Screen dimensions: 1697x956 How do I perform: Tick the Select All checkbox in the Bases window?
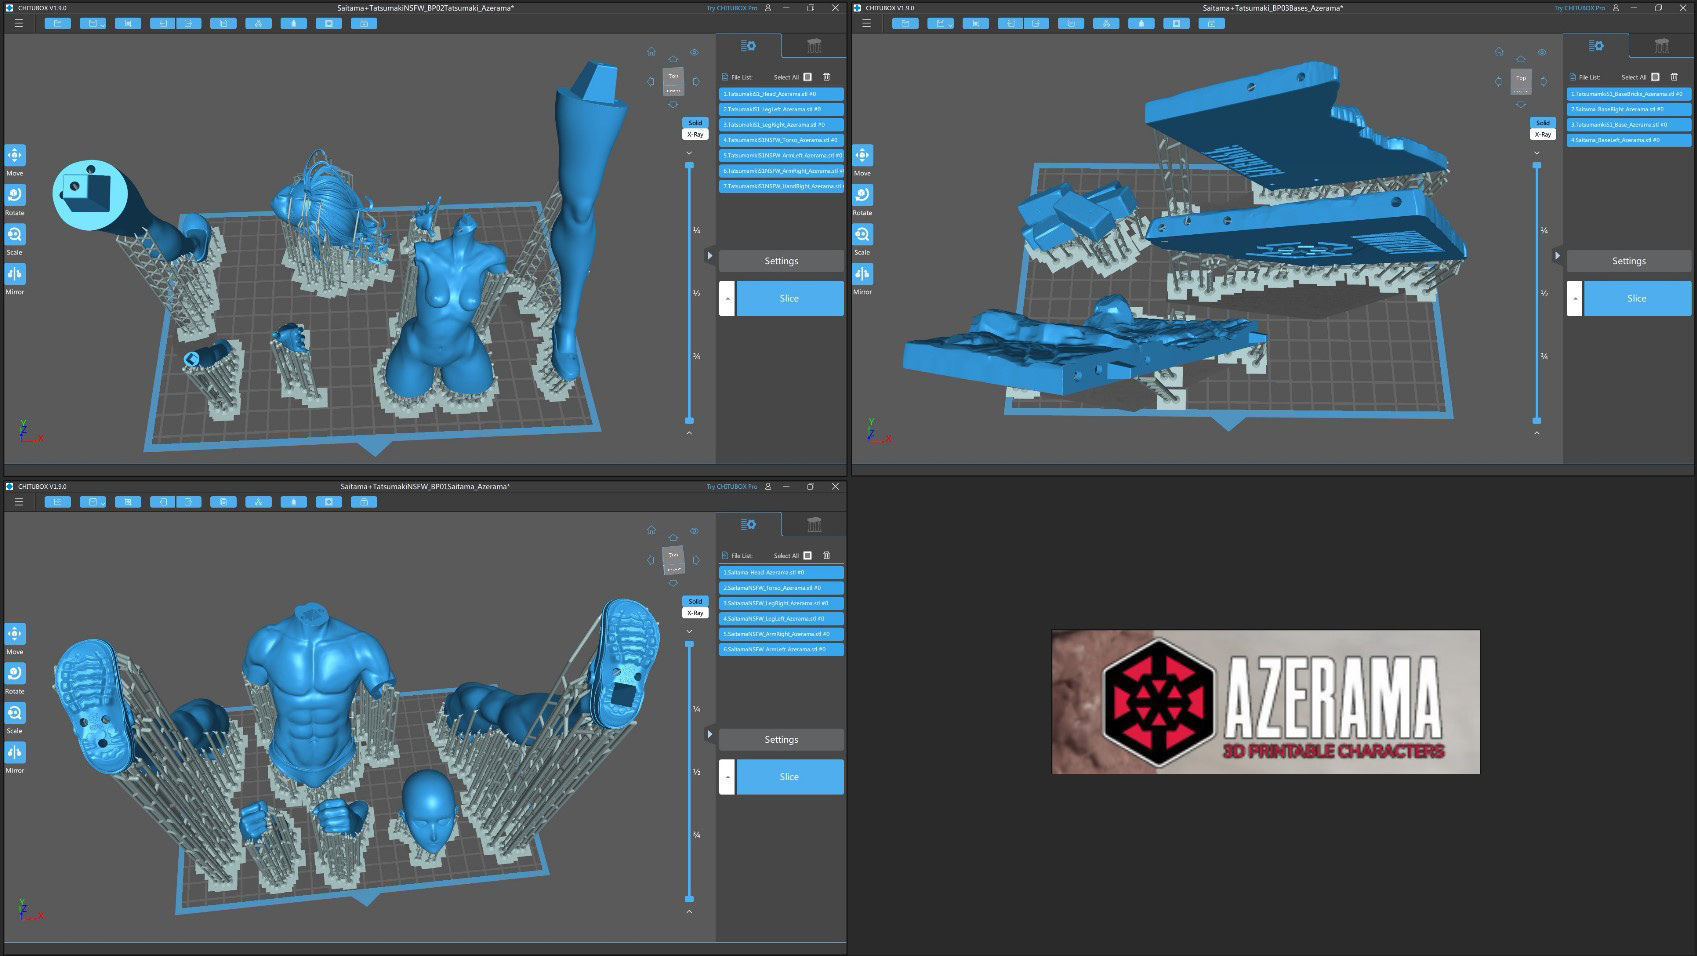[x=1655, y=77]
